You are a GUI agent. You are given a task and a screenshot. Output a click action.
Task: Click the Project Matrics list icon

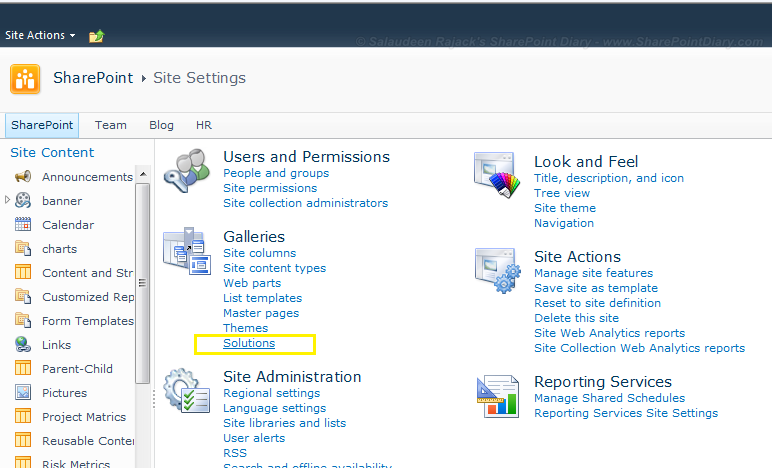coord(23,416)
